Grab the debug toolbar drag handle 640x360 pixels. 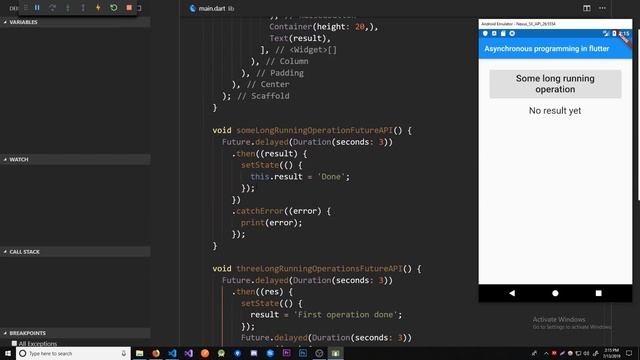pos(26,8)
